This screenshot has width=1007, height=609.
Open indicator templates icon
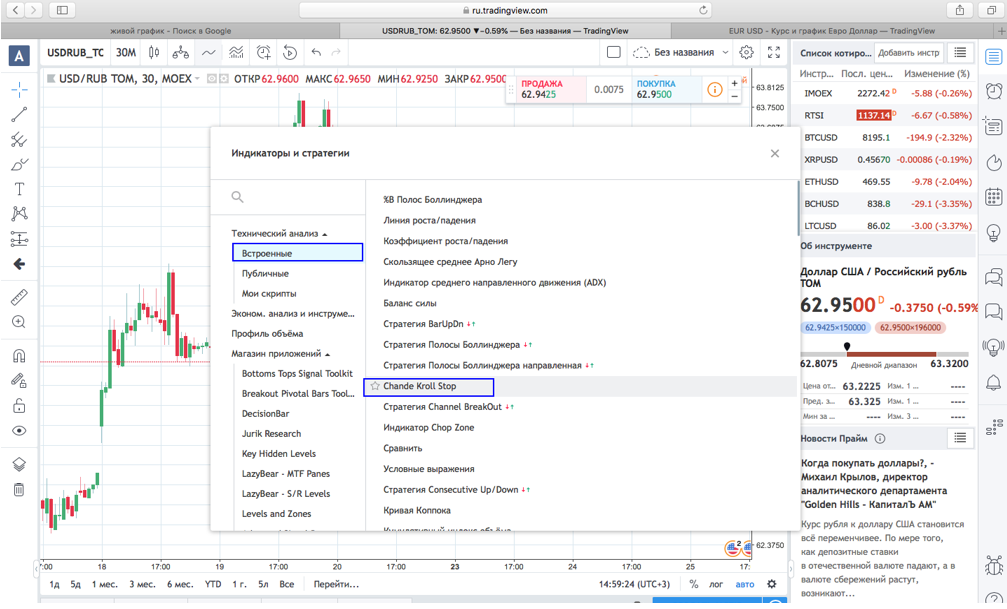point(236,53)
